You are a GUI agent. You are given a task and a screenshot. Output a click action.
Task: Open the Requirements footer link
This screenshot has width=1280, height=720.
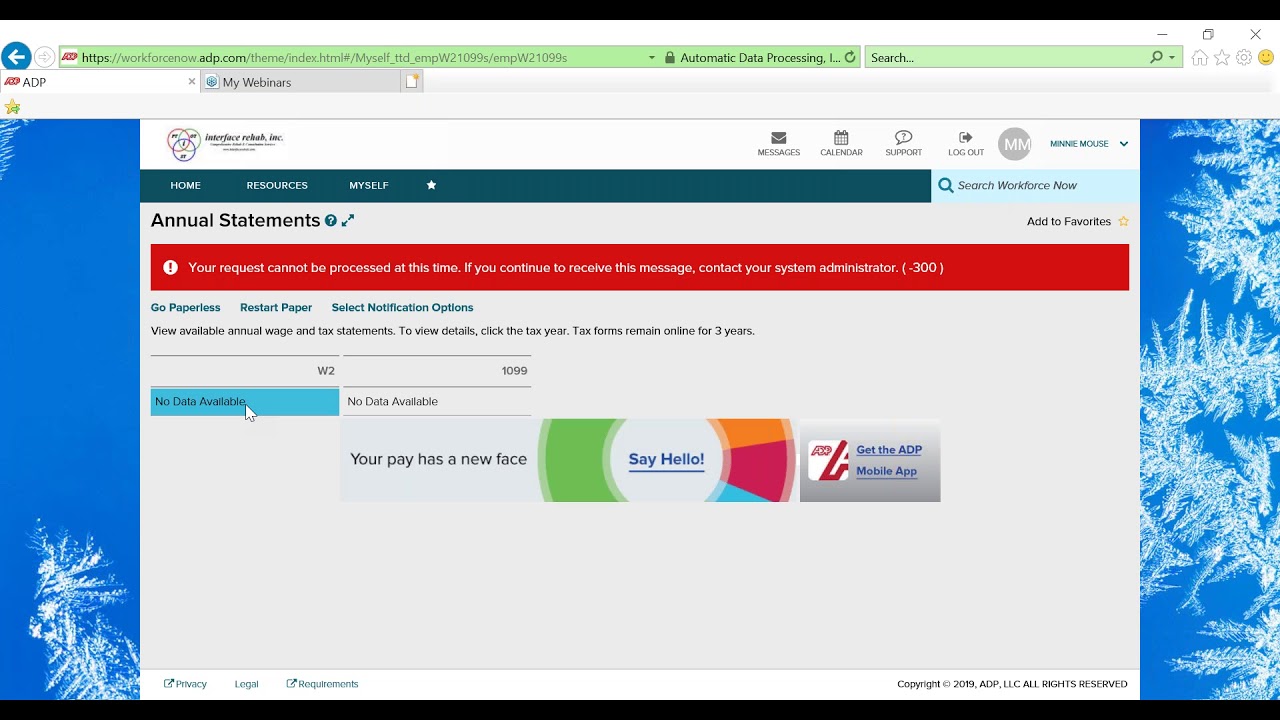(x=322, y=684)
